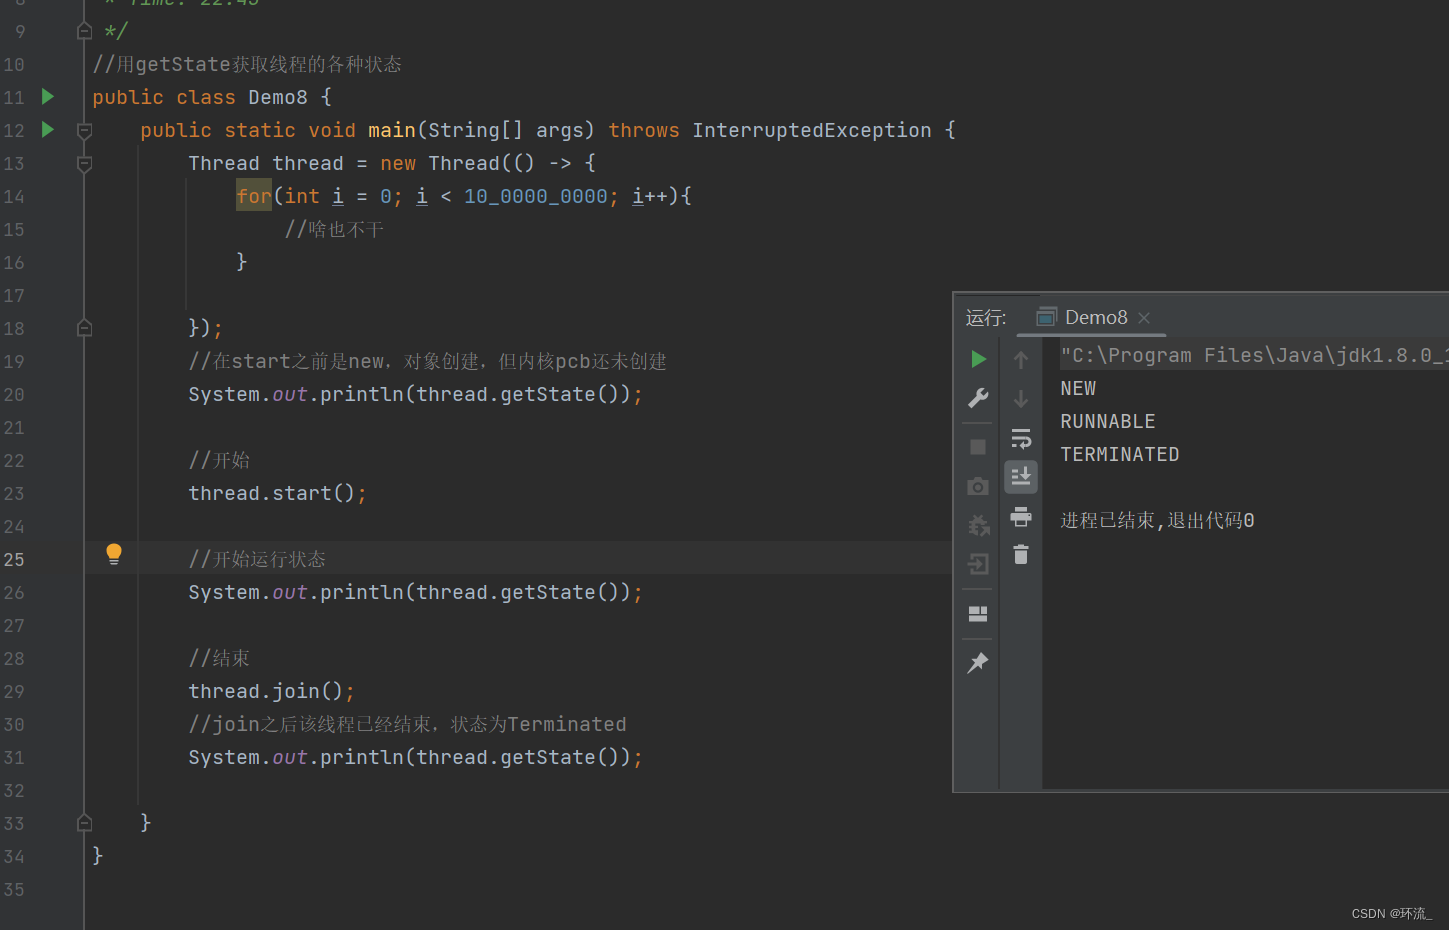Image resolution: width=1449 pixels, height=930 pixels.
Task: Run Demo8 class from gutter at line 11
Action: 46,96
